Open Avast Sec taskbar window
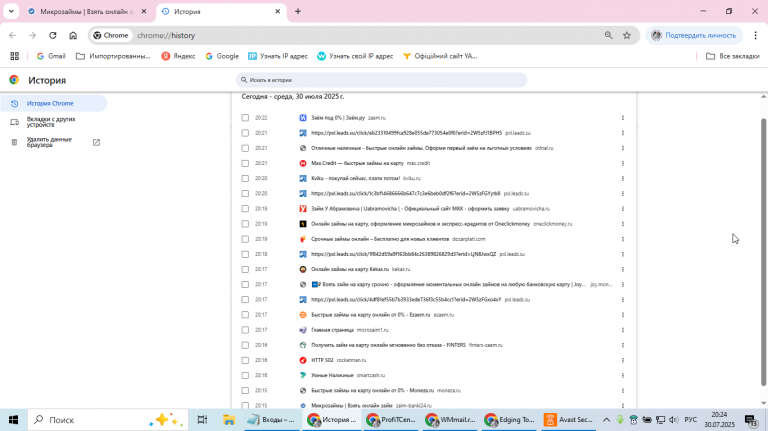This screenshot has height=431, width=768. (x=568, y=420)
